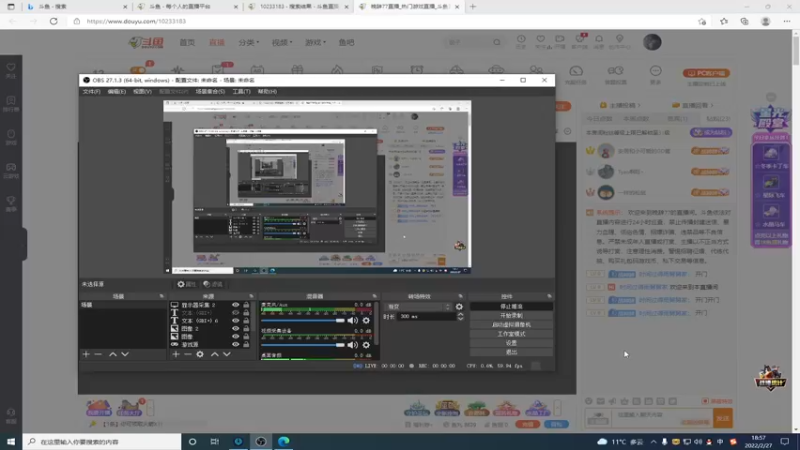800x450 pixels.
Task: Adjust the 麦克风/Aux volume slider
Action: pos(303,320)
